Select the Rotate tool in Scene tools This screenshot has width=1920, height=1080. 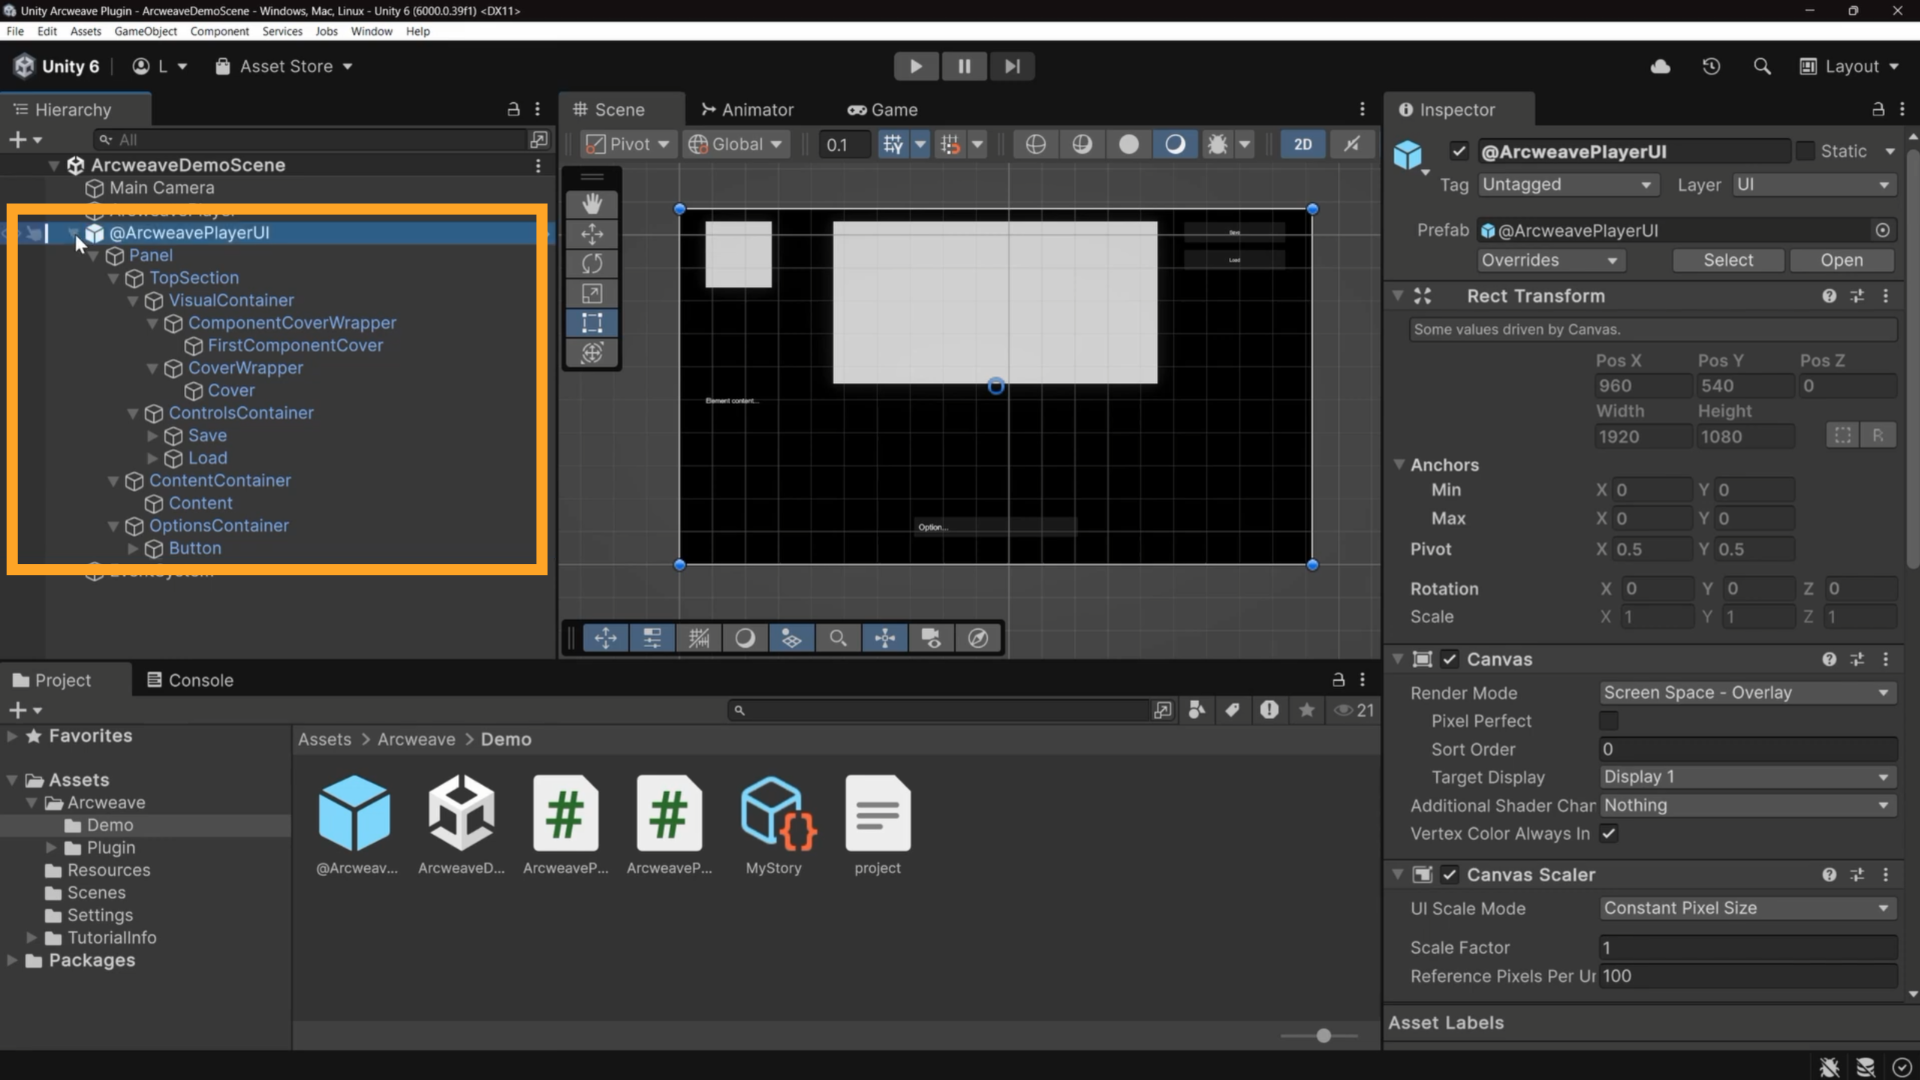(x=592, y=264)
